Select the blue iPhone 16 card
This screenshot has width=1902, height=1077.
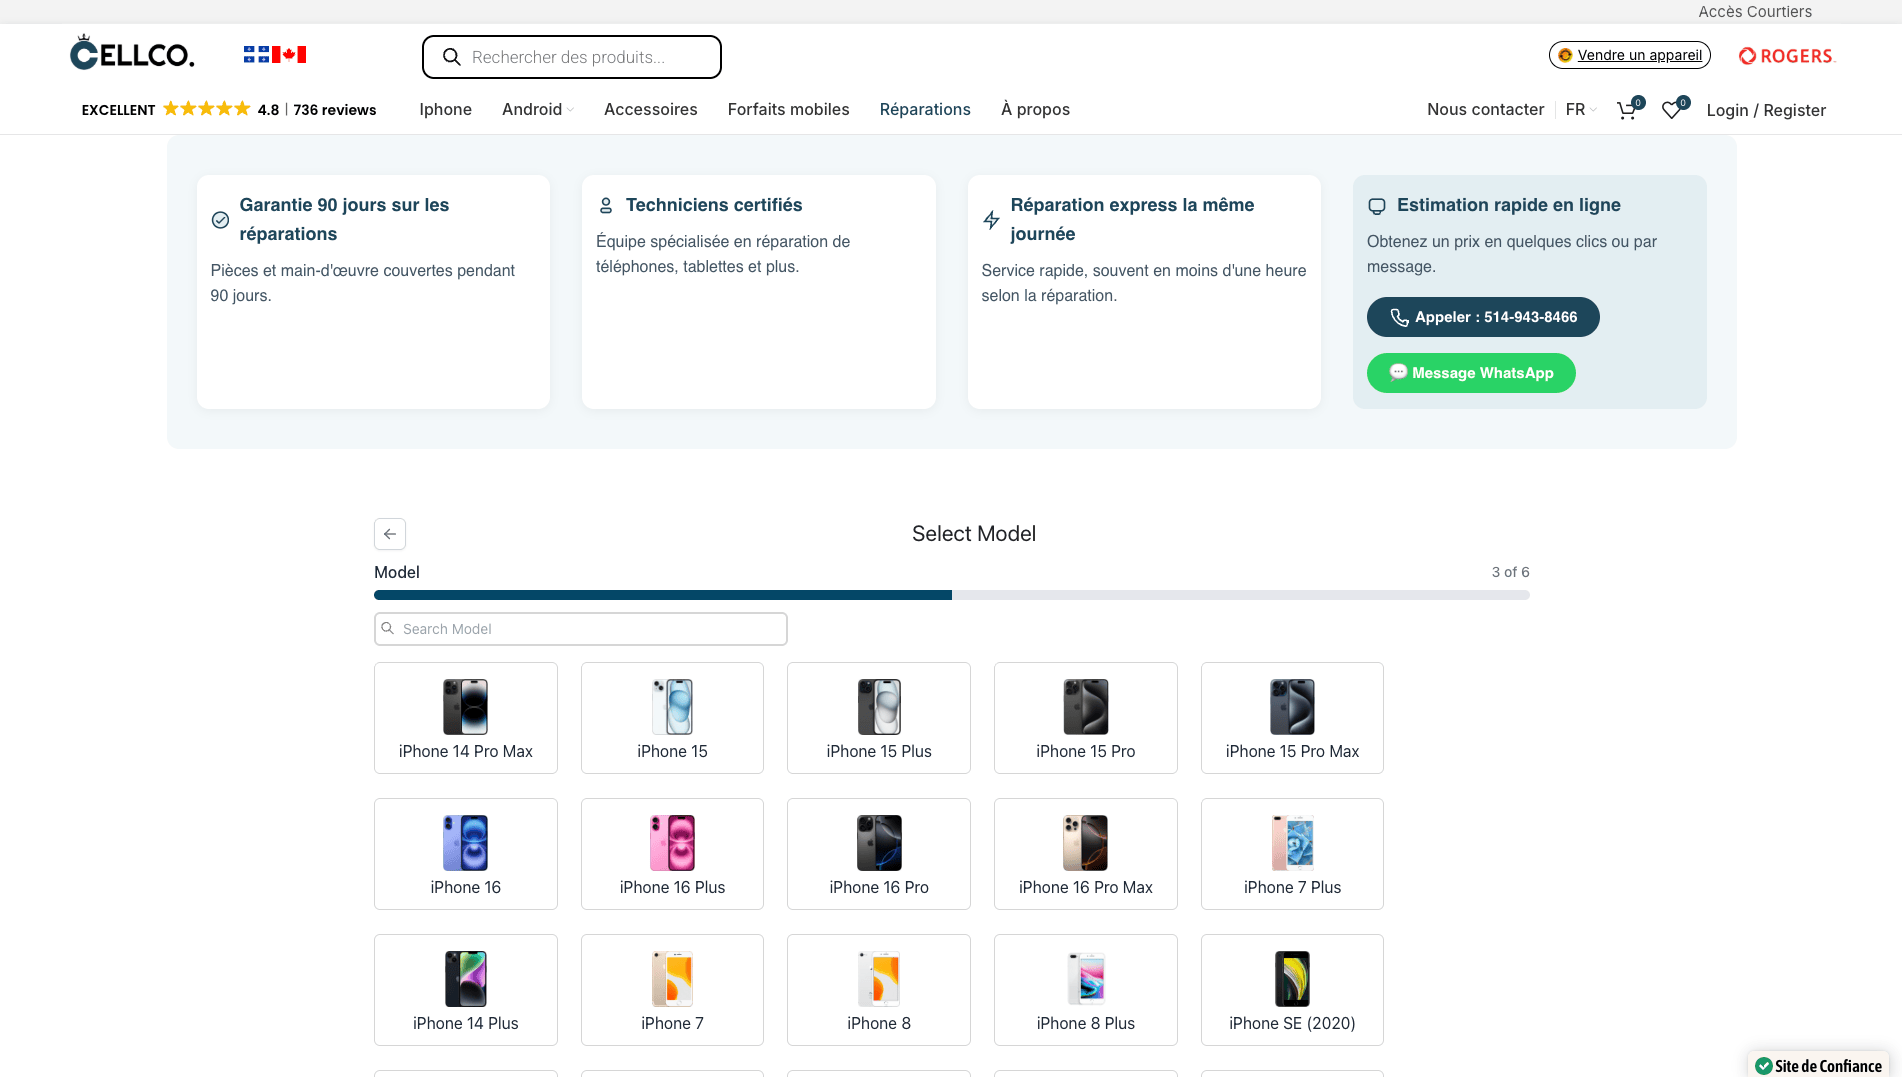[x=466, y=854]
